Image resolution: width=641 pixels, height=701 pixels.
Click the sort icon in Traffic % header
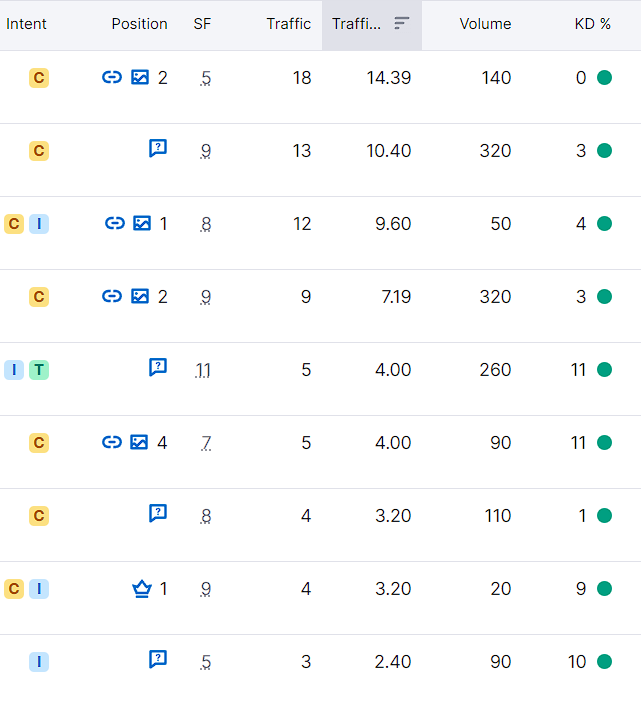(x=401, y=23)
